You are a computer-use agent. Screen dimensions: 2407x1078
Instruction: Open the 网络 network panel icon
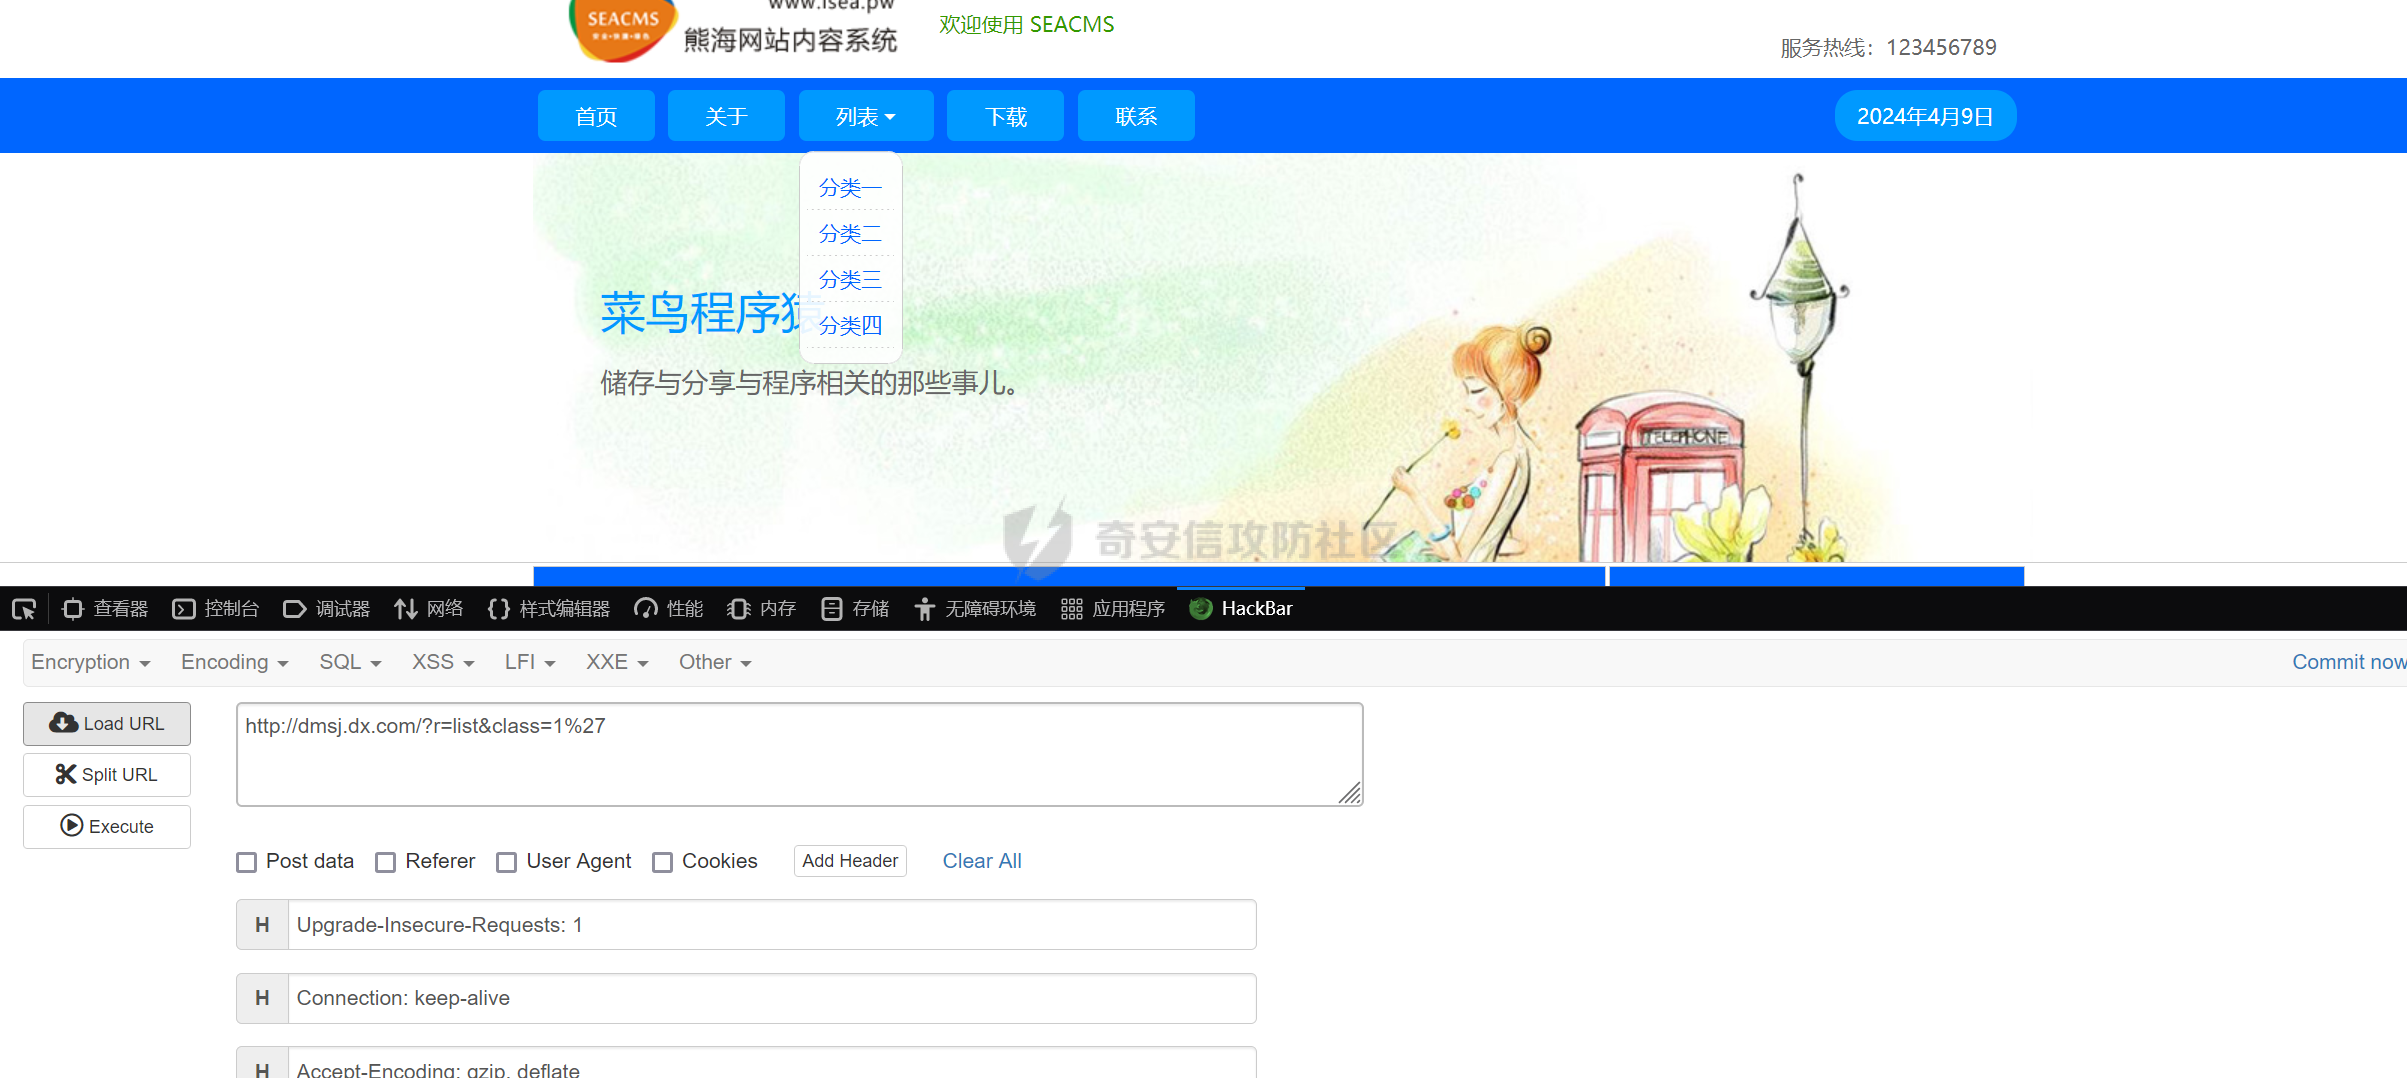[406, 609]
